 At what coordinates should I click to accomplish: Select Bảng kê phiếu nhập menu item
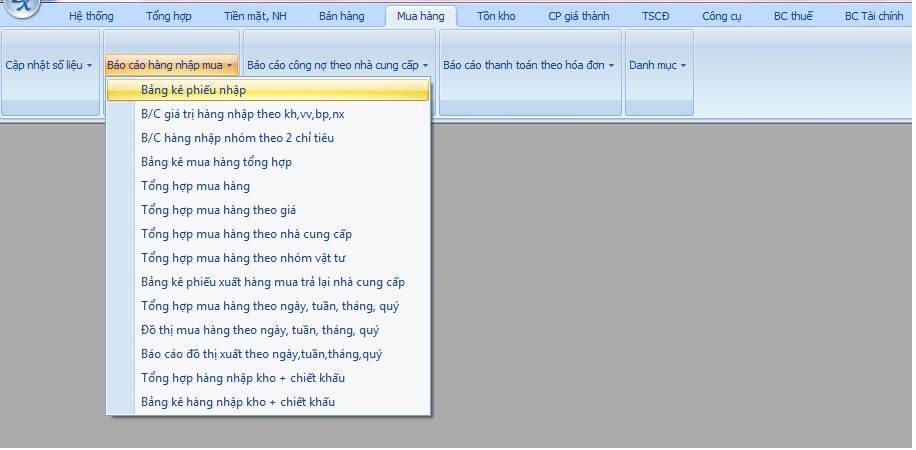point(194,90)
